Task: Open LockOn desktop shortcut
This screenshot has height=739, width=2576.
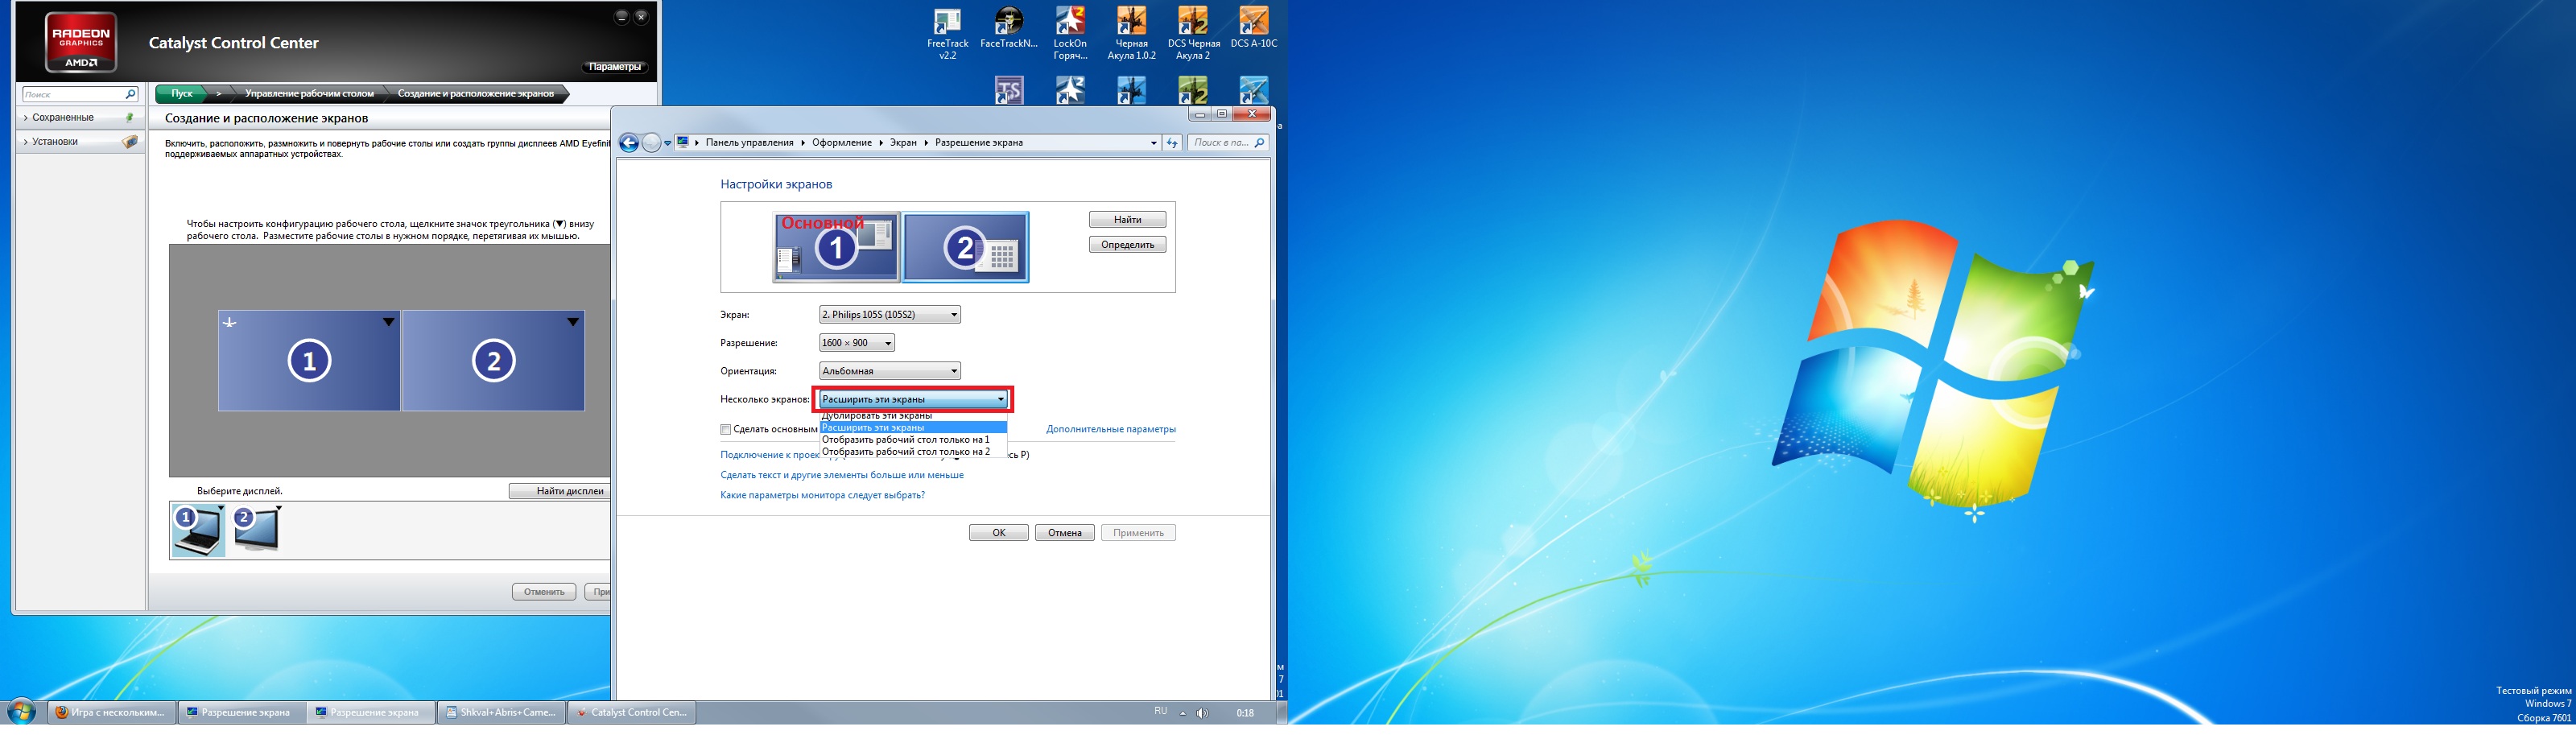Action: tap(1070, 35)
